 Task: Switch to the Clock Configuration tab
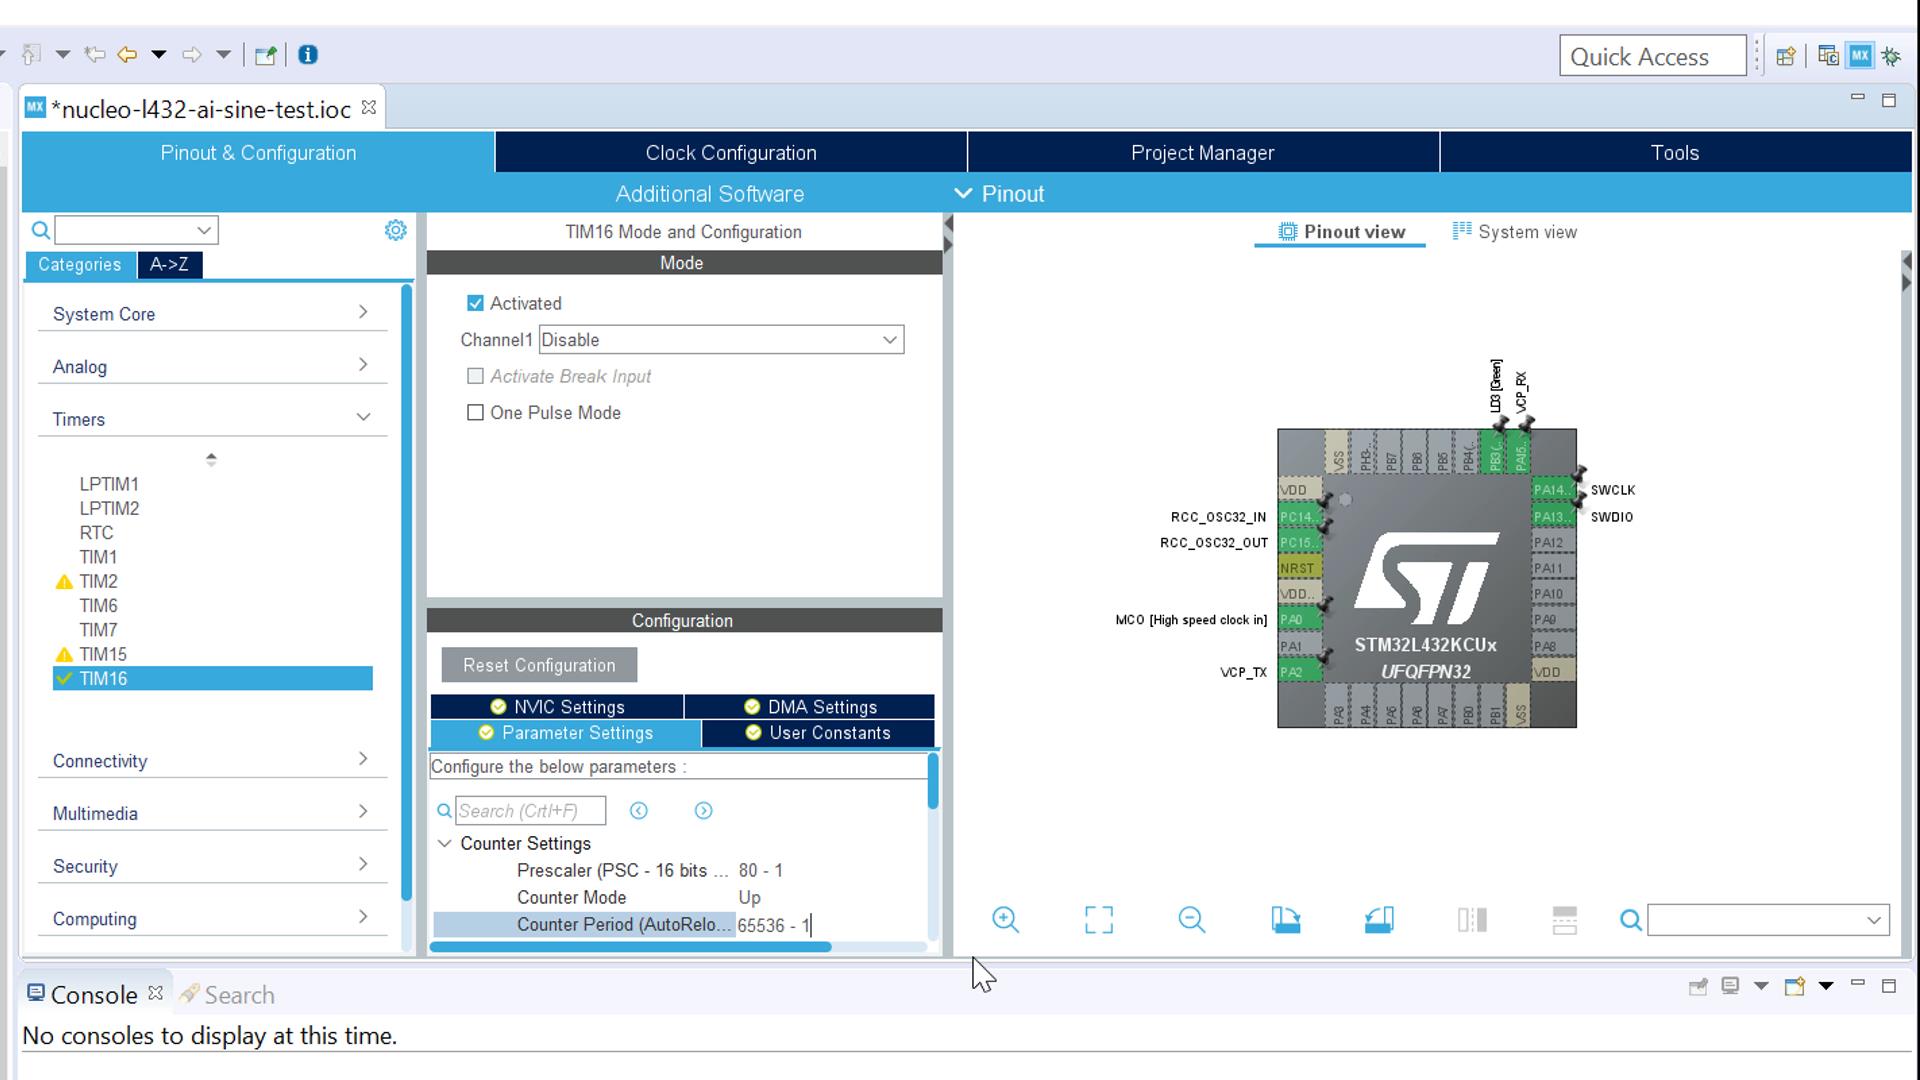click(x=731, y=153)
